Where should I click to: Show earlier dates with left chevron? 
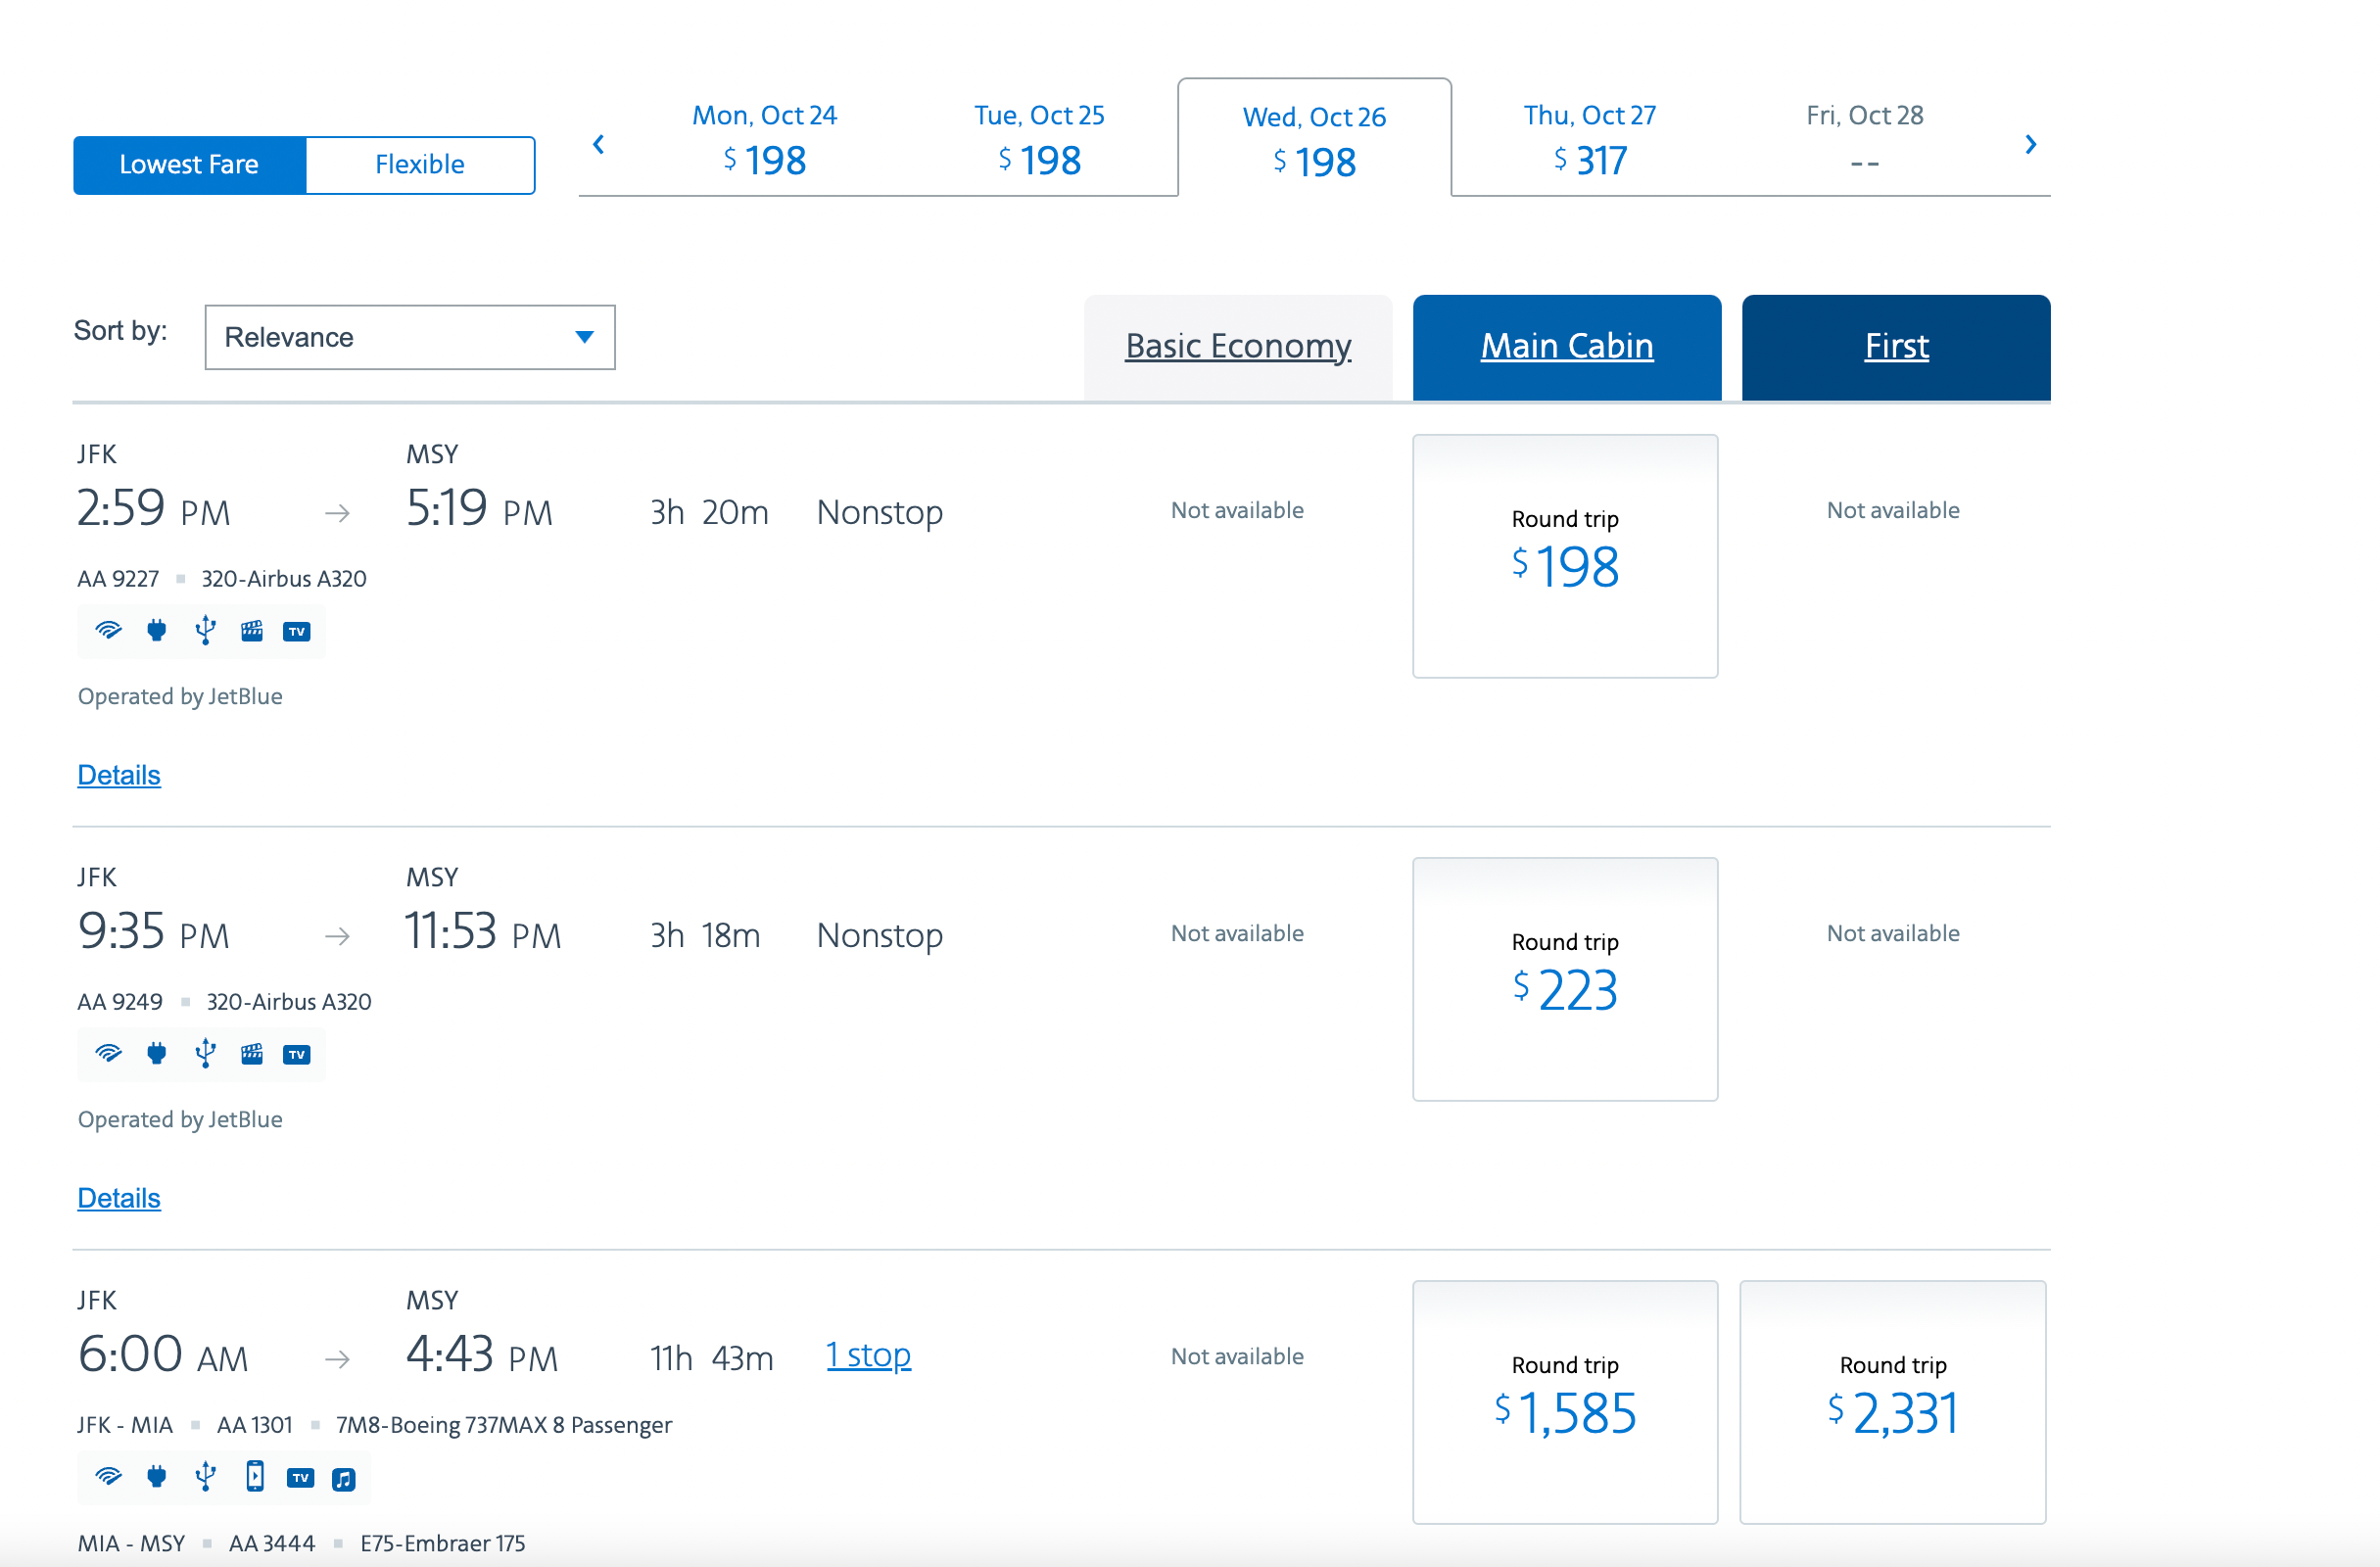598,144
